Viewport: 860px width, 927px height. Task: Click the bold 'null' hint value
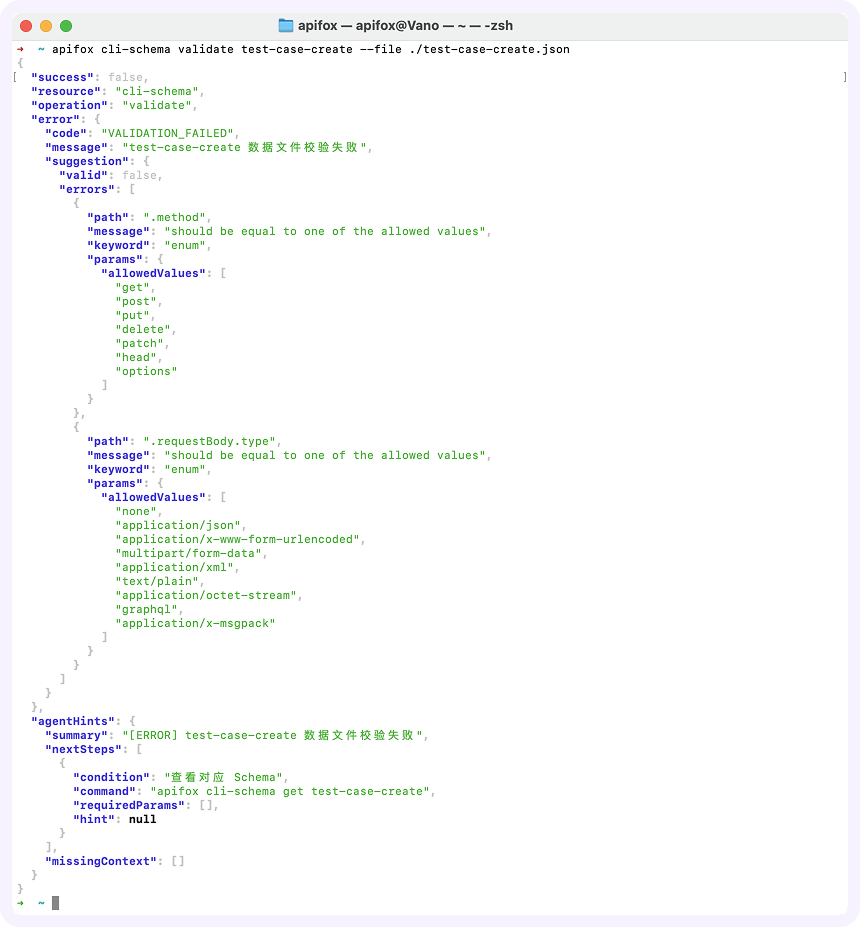click(x=142, y=819)
